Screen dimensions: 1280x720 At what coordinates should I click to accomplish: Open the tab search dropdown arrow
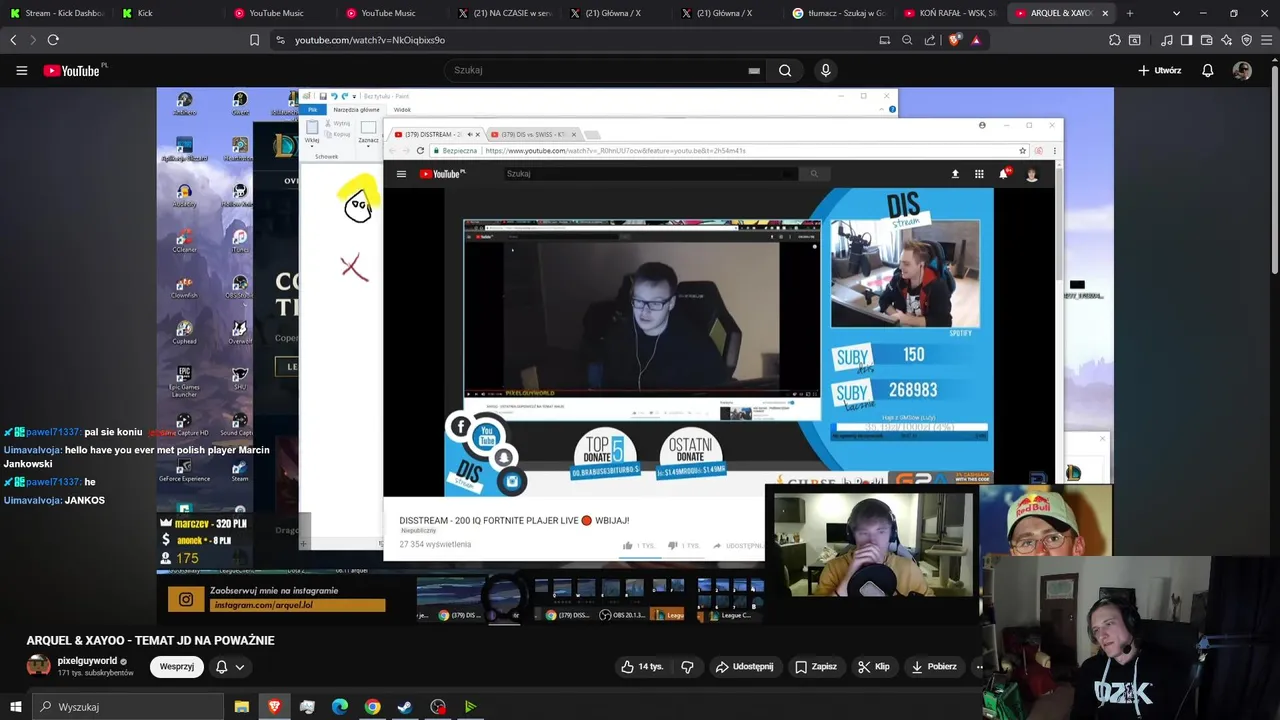(1176, 13)
